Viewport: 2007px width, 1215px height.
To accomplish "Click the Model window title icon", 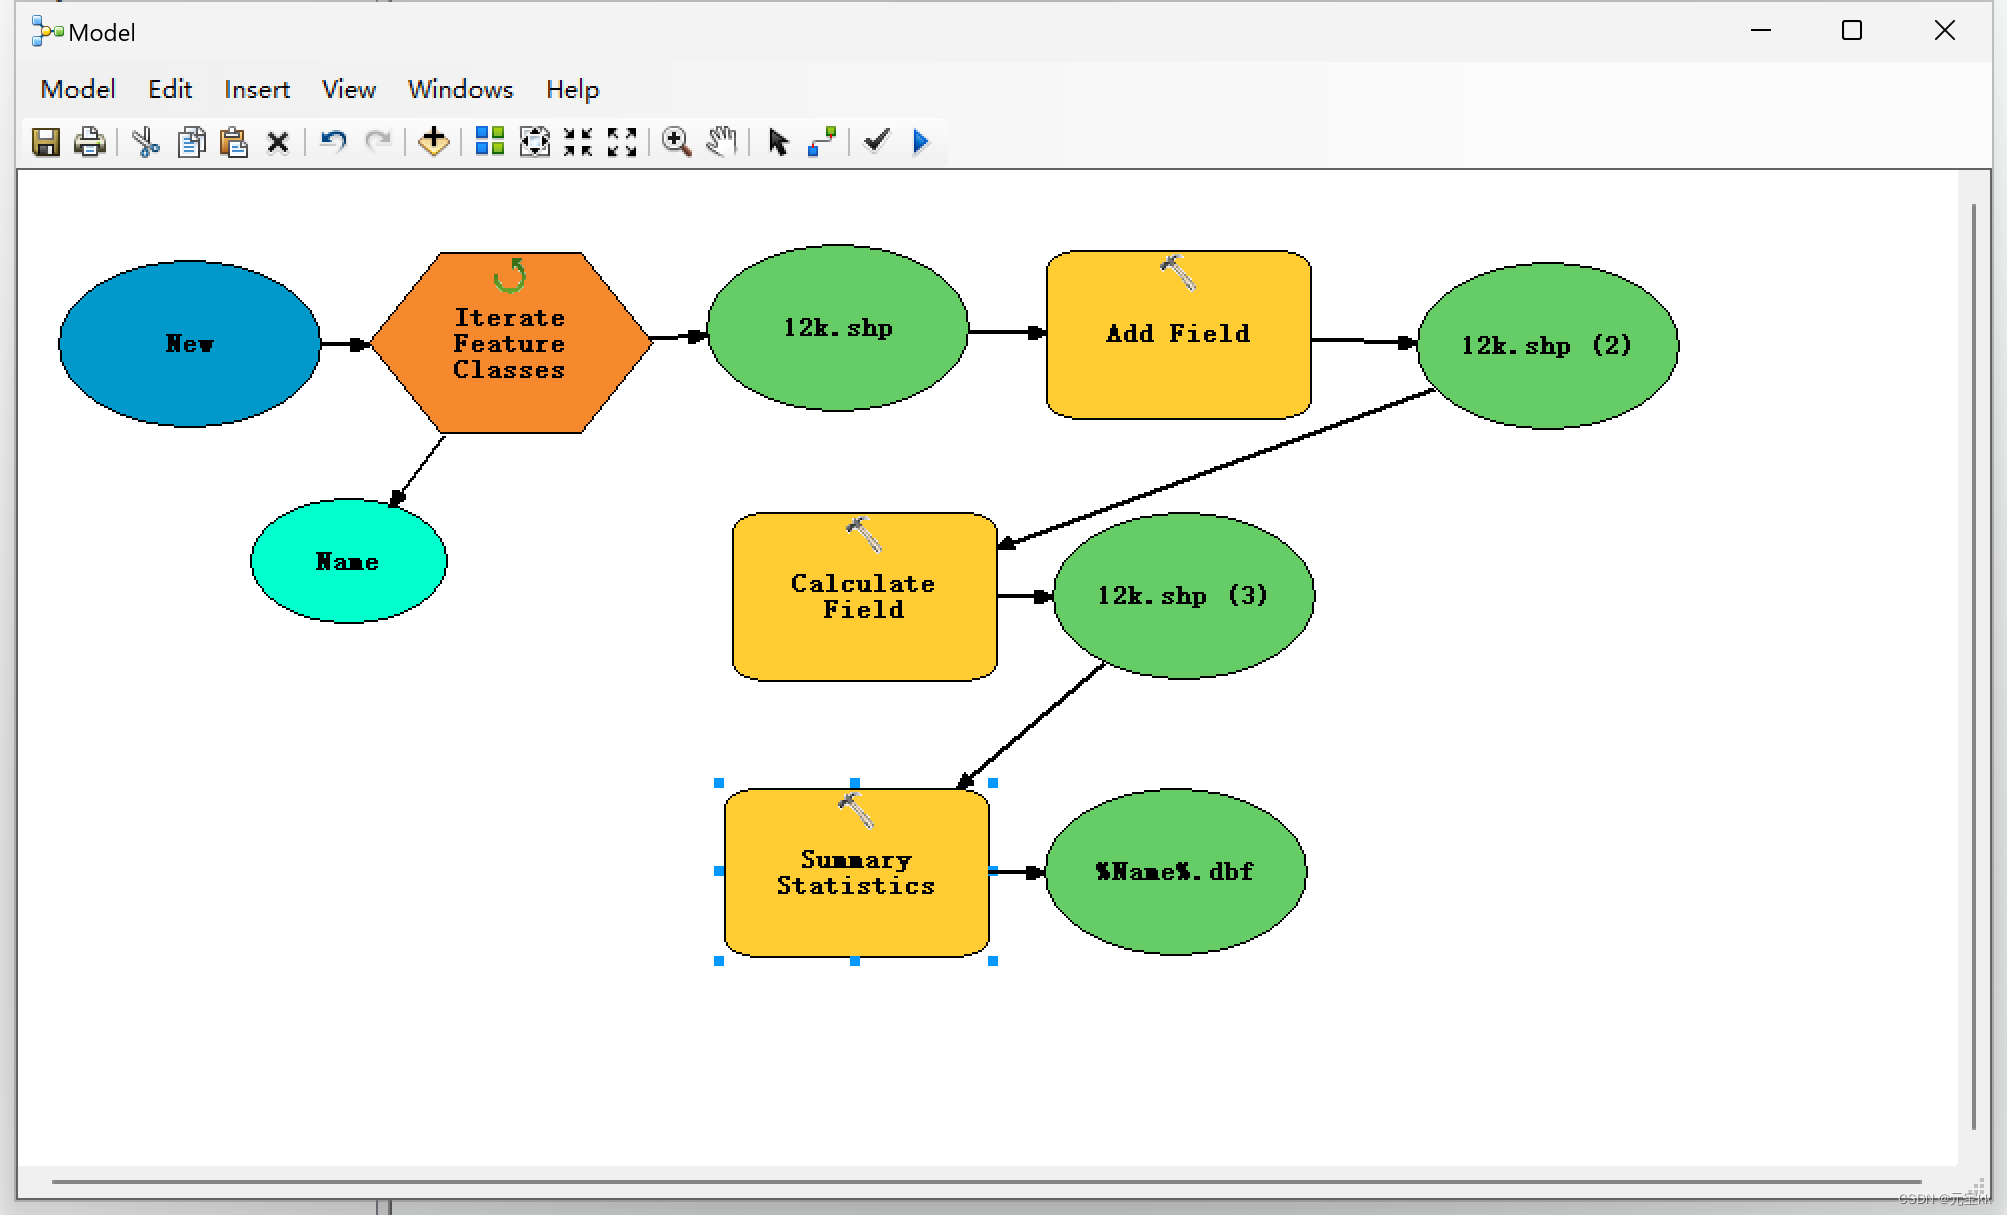I will 47,32.
